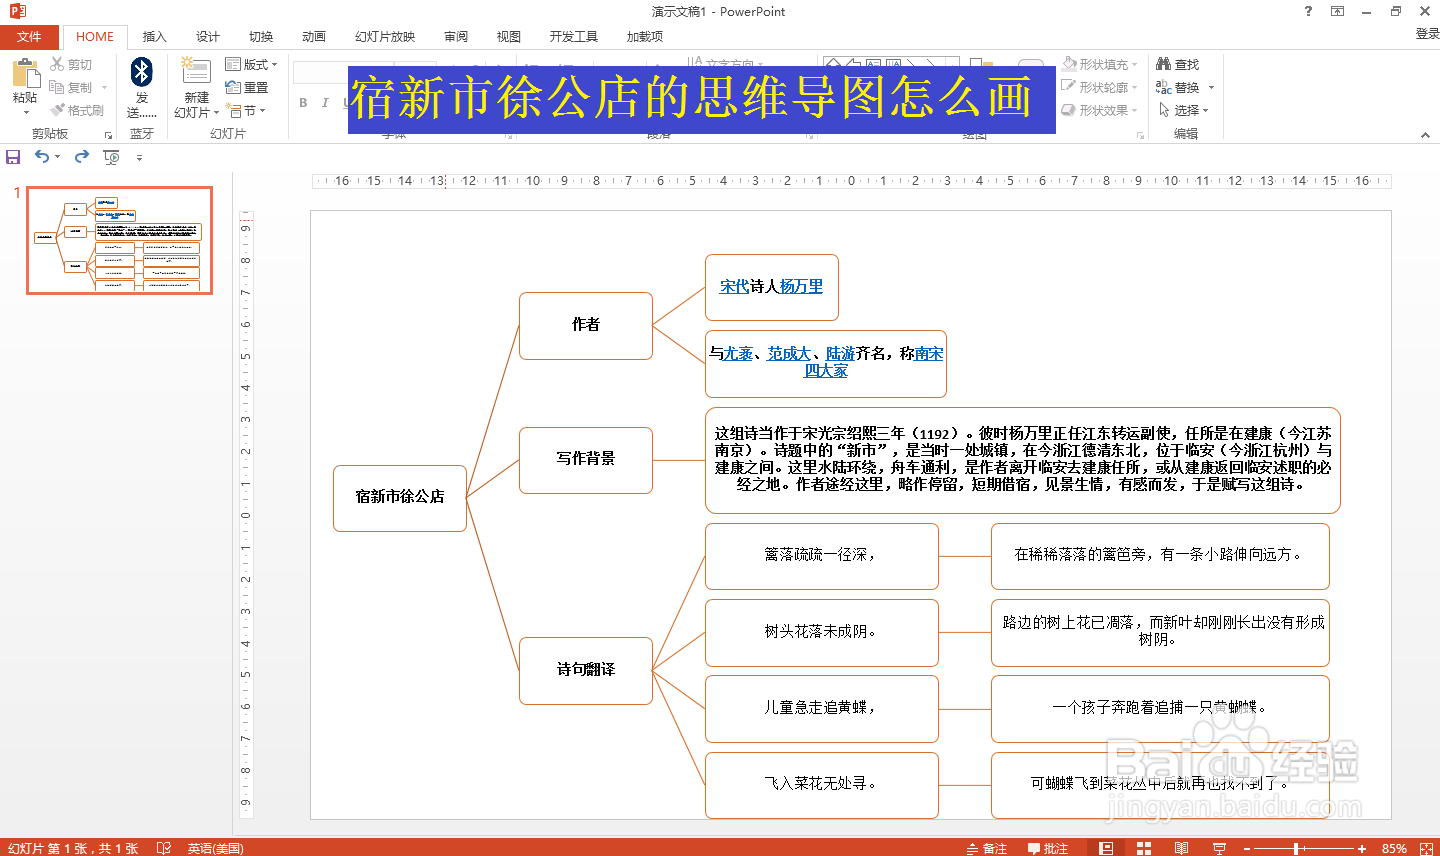
Task: Click the 宋代 hyperlink in the slide
Action: click(x=735, y=286)
